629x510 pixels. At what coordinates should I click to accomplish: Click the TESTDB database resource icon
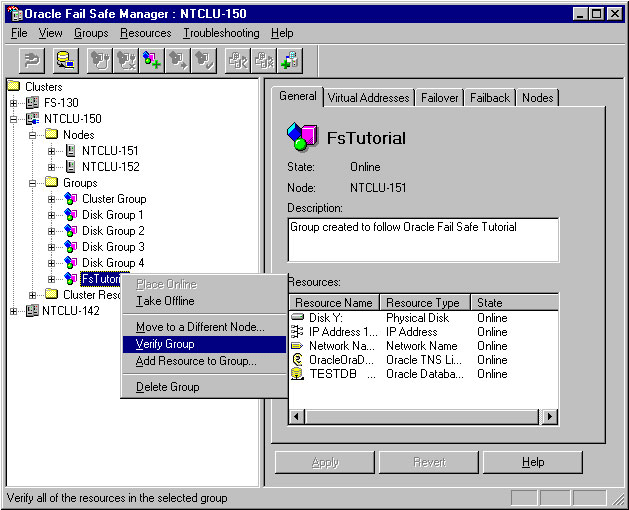tap(297, 374)
